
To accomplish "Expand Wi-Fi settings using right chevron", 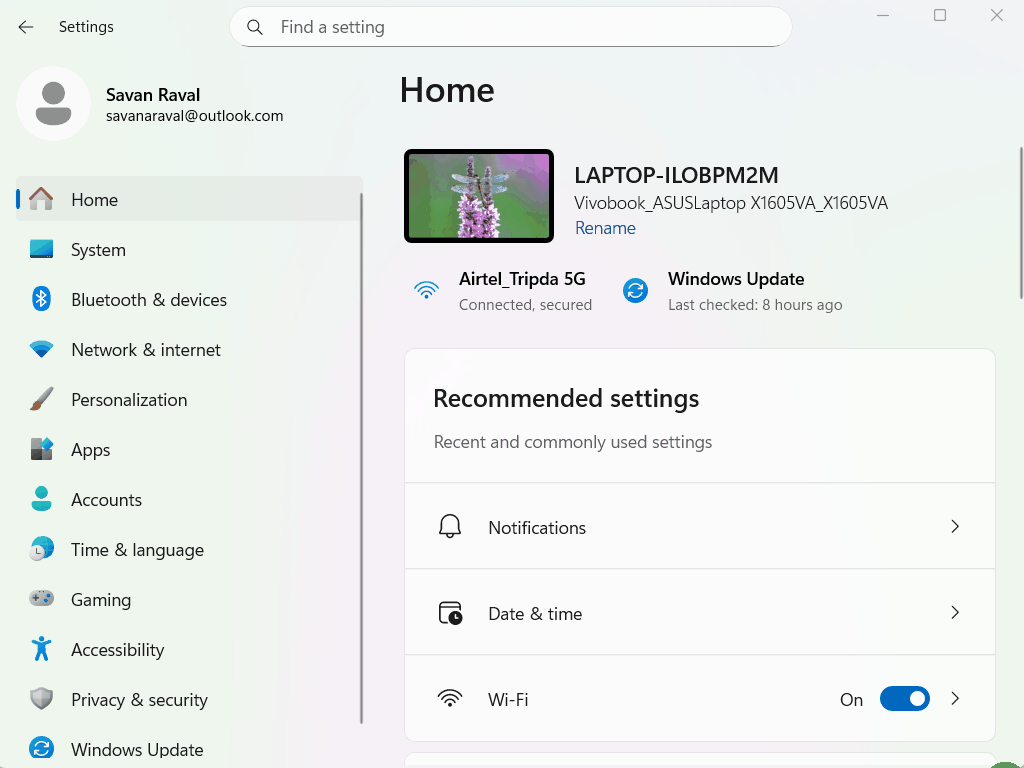I will tap(955, 699).
